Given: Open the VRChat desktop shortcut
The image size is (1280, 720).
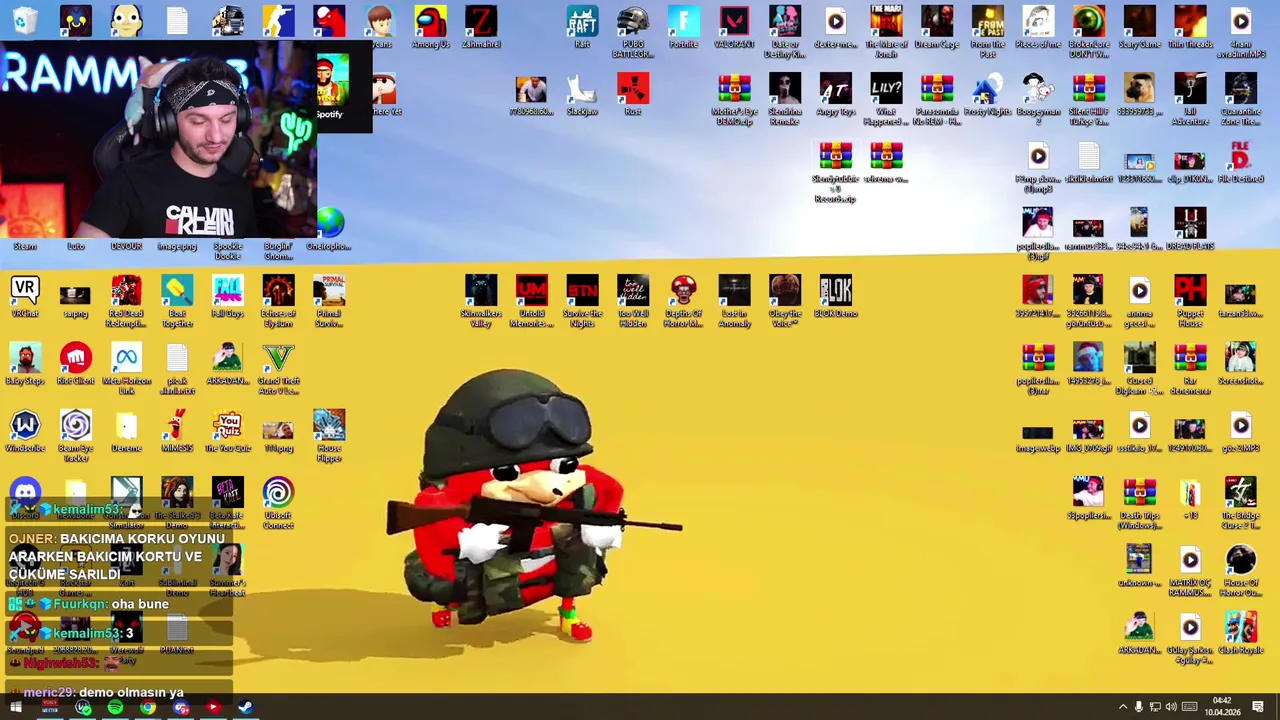Looking at the screenshot, I should point(25,297).
